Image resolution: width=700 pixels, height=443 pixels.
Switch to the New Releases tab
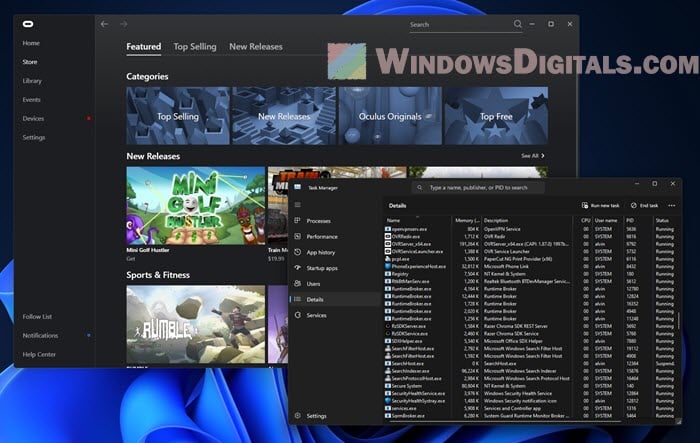tap(256, 46)
